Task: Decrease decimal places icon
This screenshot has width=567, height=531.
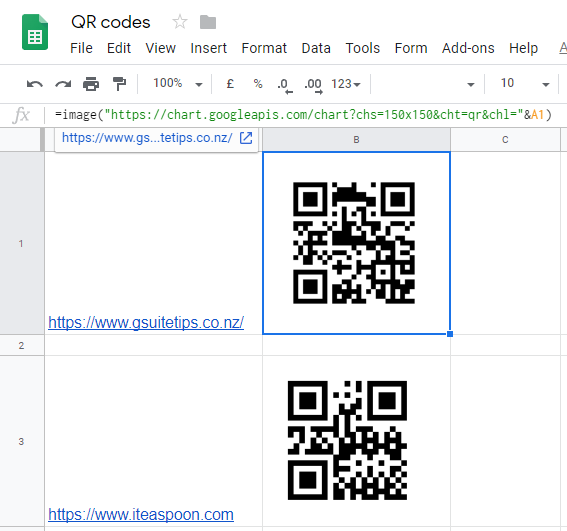Action: pos(285,86)
